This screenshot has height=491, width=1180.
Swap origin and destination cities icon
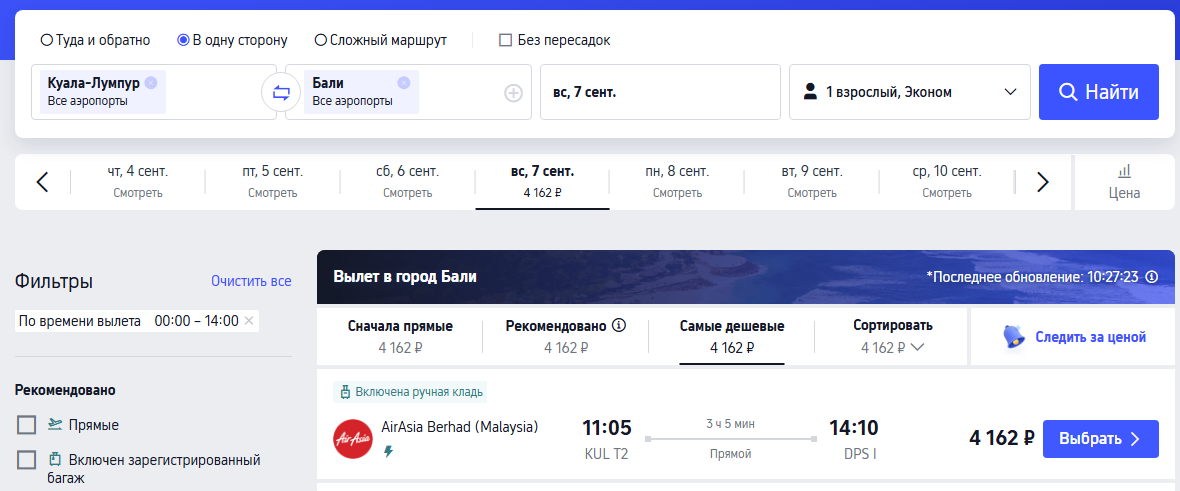tap(281, 93)
